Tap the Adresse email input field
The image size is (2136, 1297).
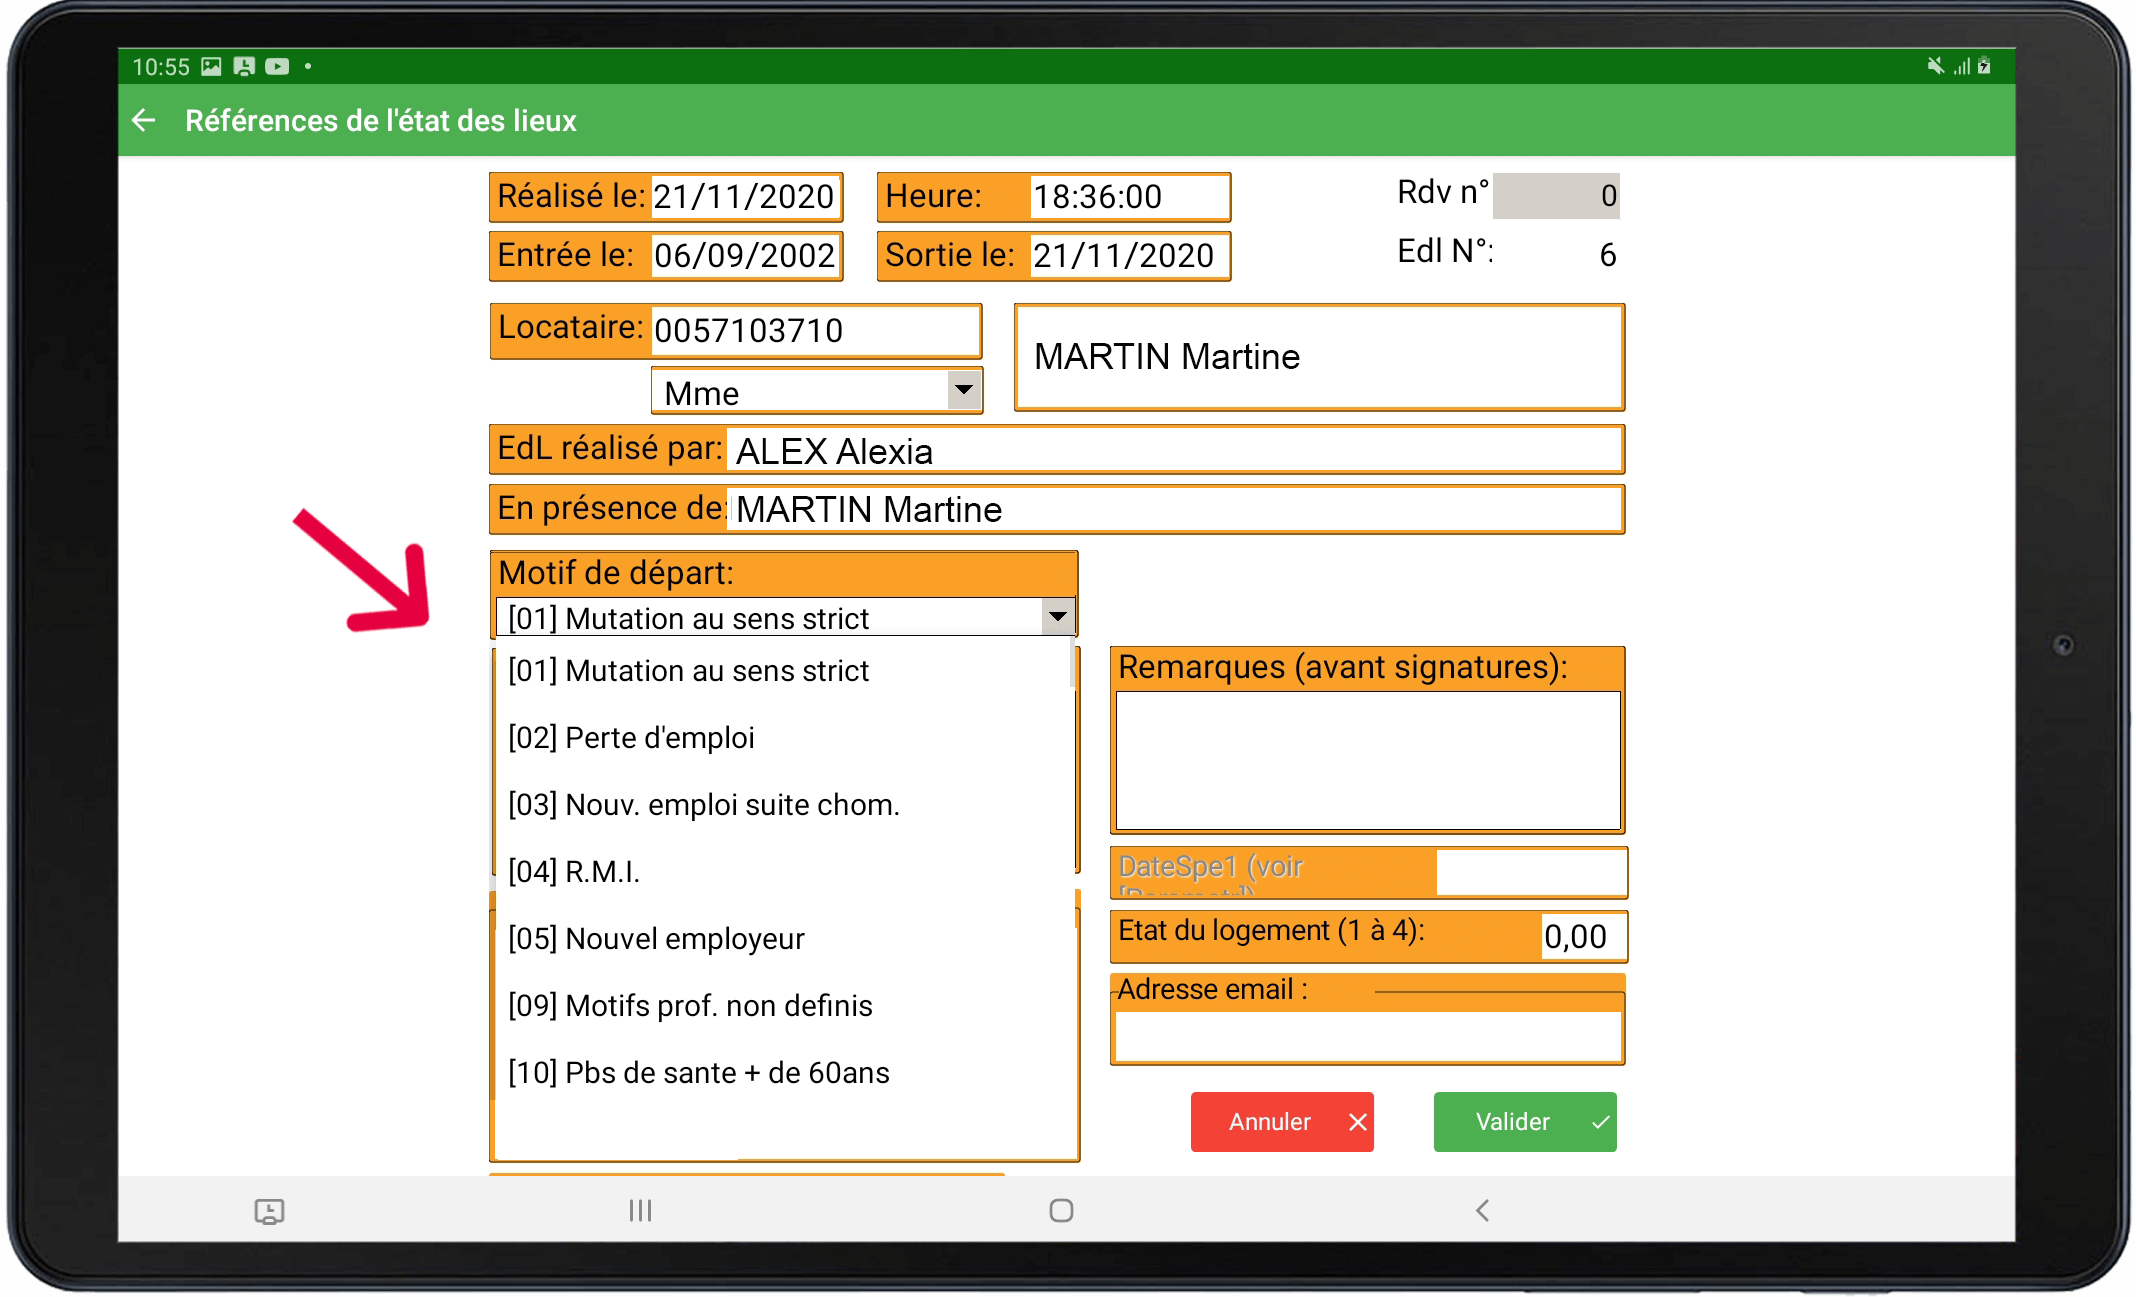point(1367,1036)
